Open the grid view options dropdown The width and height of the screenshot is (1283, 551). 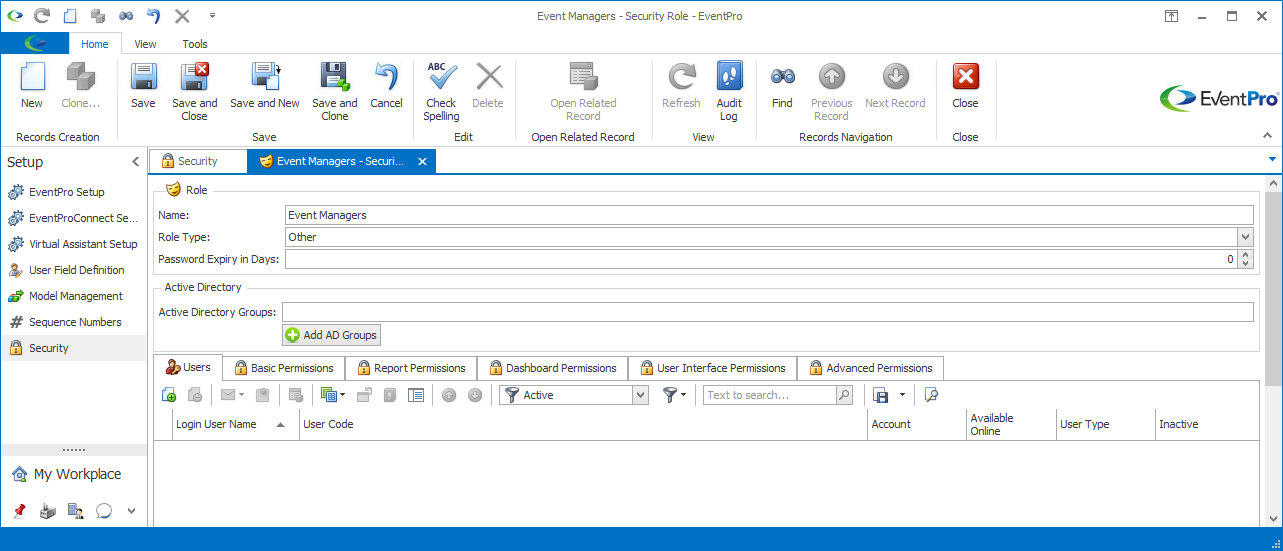point(342,395)
